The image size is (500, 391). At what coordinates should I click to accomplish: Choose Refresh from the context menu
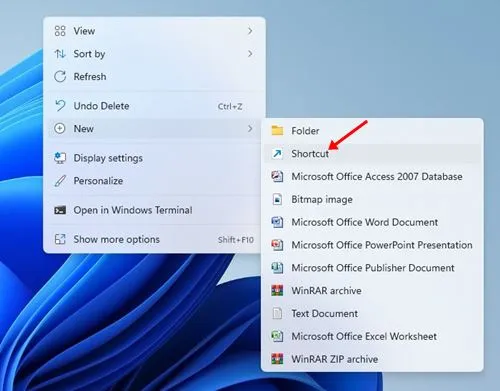click(x=154, y=76)
